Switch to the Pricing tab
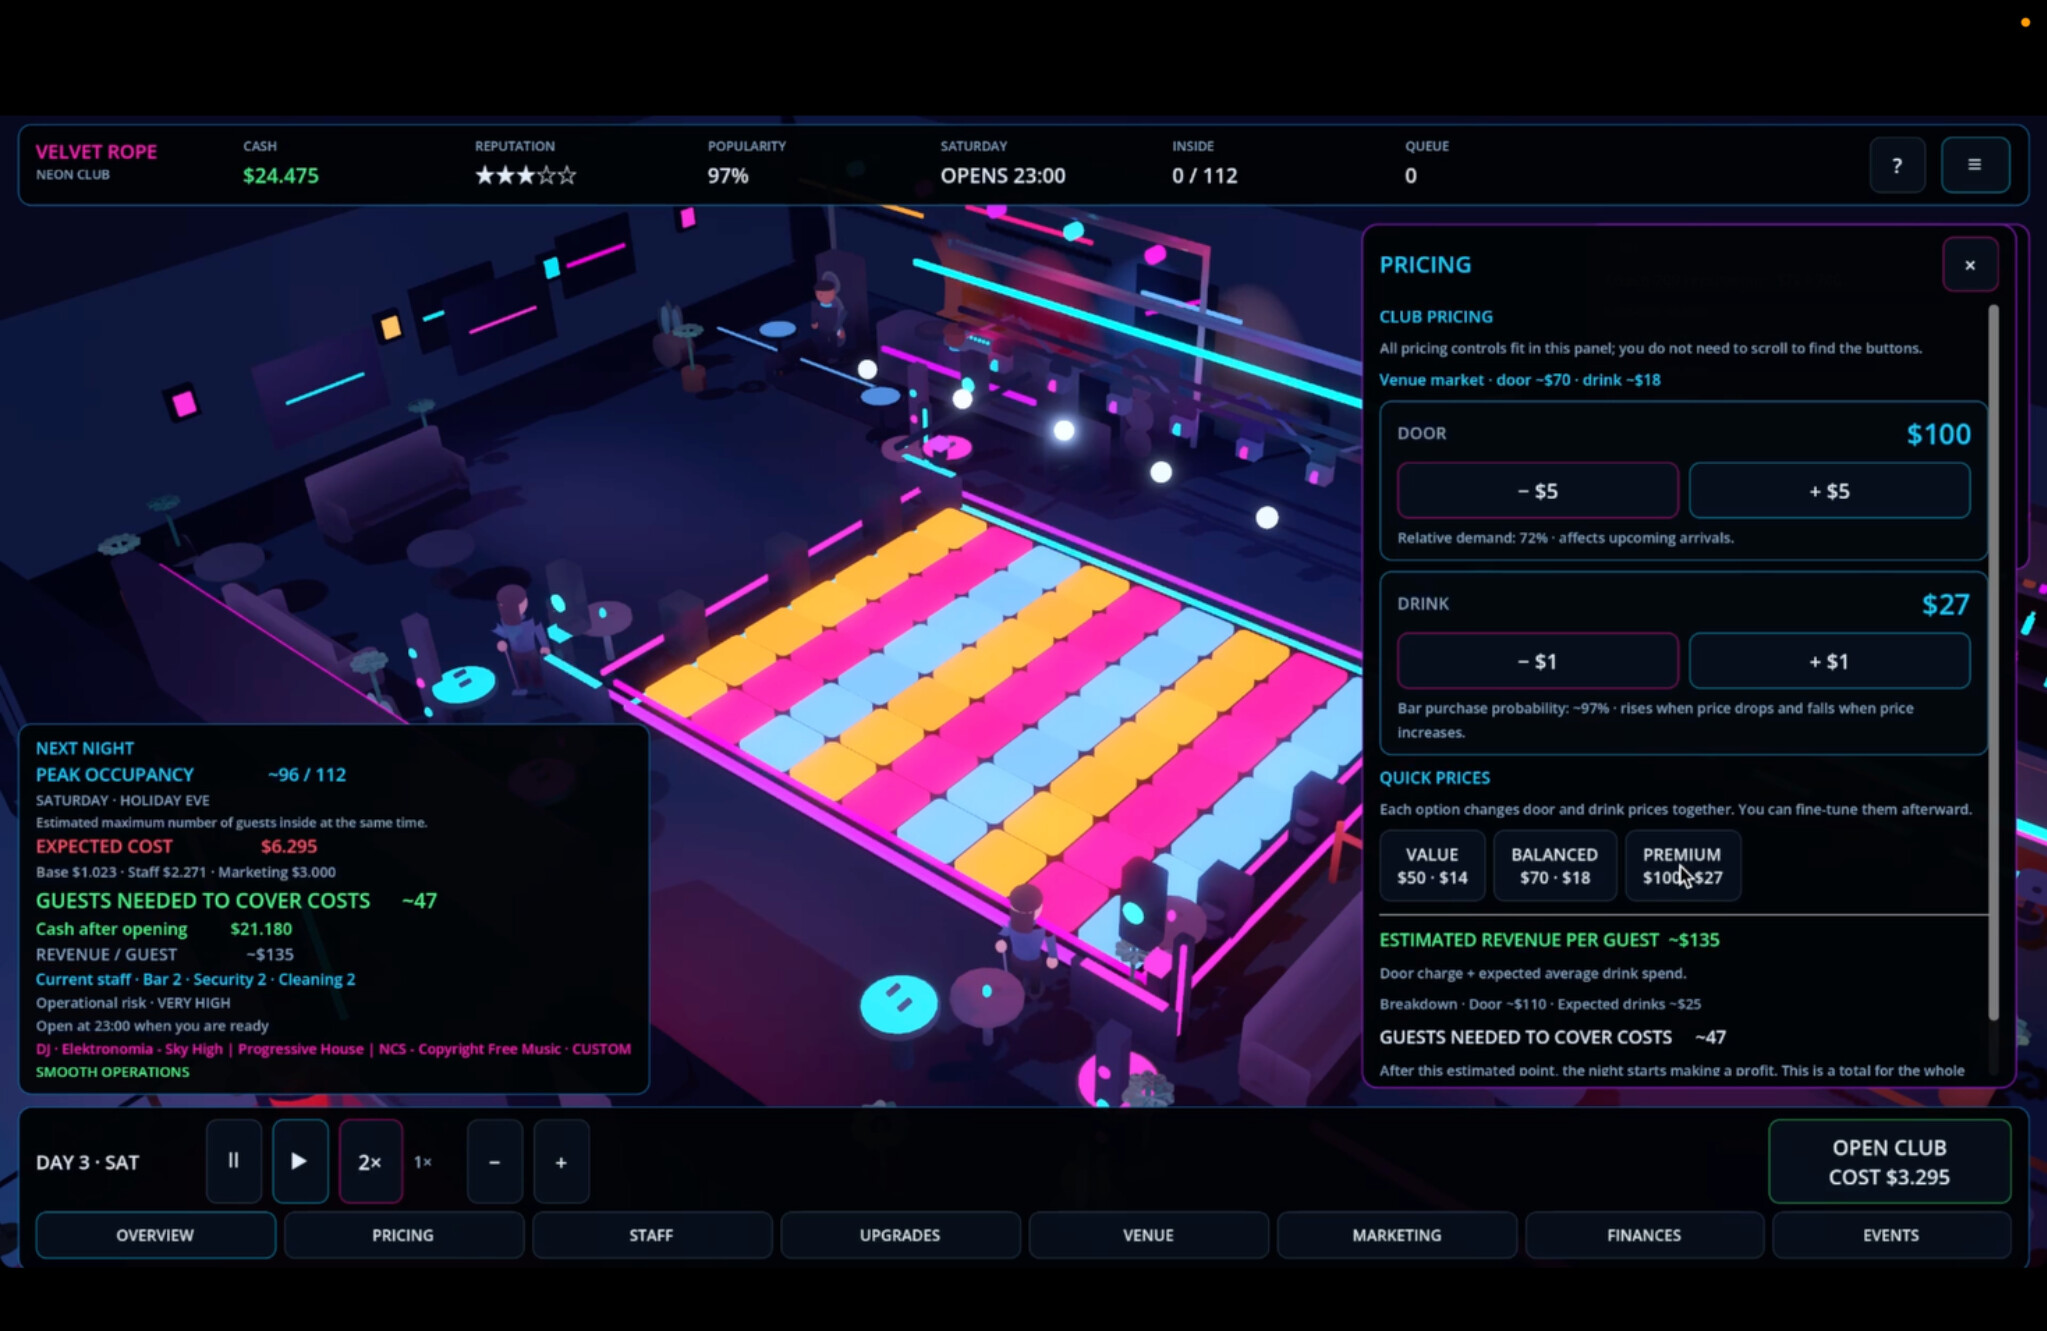 tap(403, 1235)
